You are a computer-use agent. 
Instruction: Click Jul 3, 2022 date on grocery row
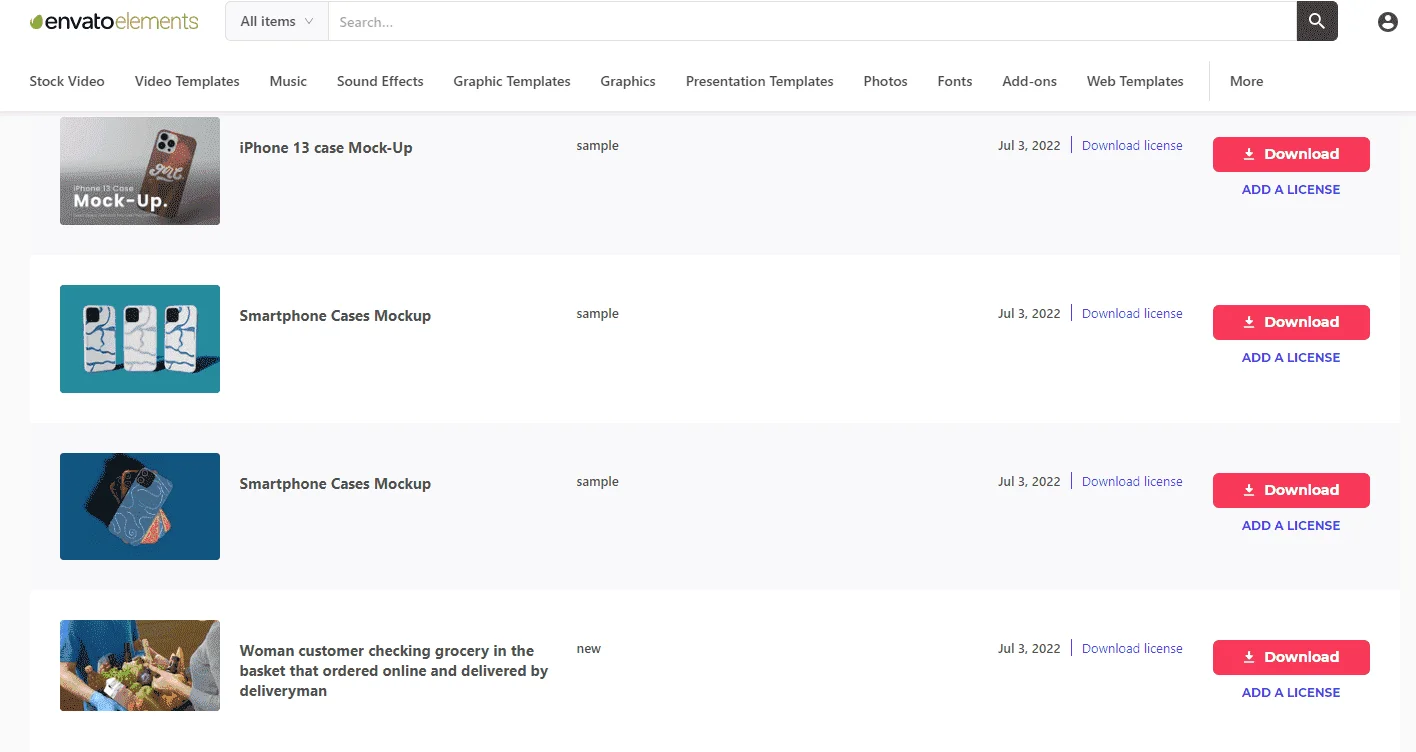coord(1029,648)
